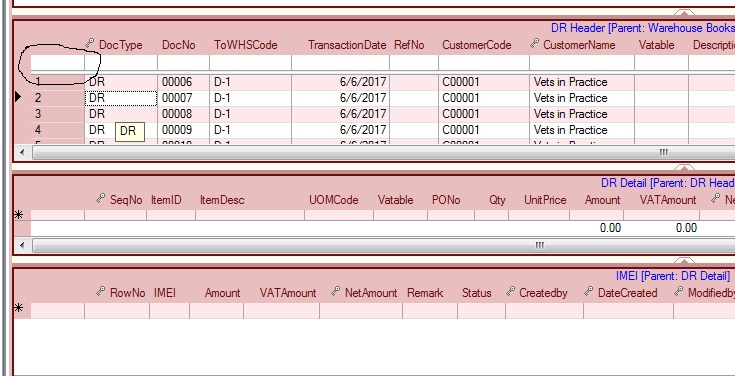Image resolution: width=735 pixels, height=376 pixels.
Task: Click the UOMCode column header
Action: 334,200
